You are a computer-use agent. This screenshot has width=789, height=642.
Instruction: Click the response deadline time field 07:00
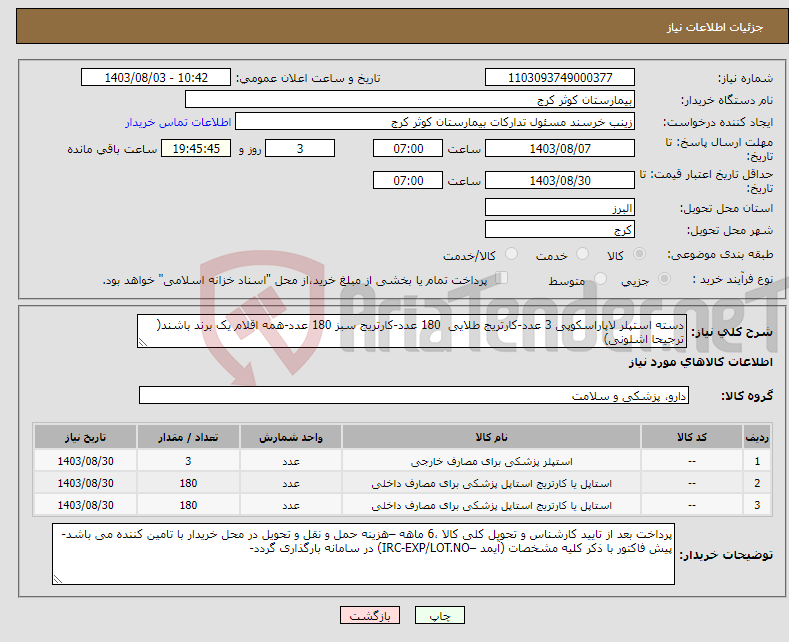click(x=408, y=148)
